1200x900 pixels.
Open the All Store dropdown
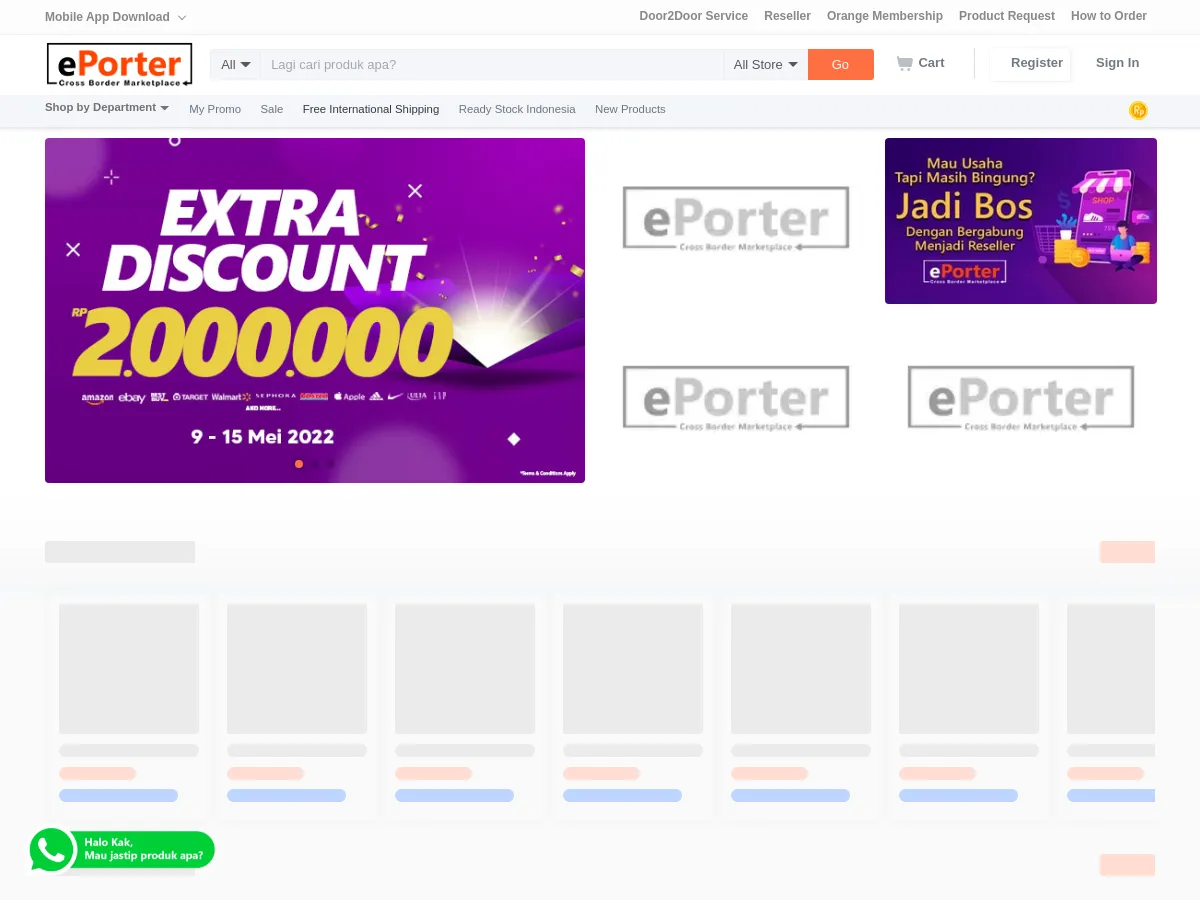[x=766, y=65]
